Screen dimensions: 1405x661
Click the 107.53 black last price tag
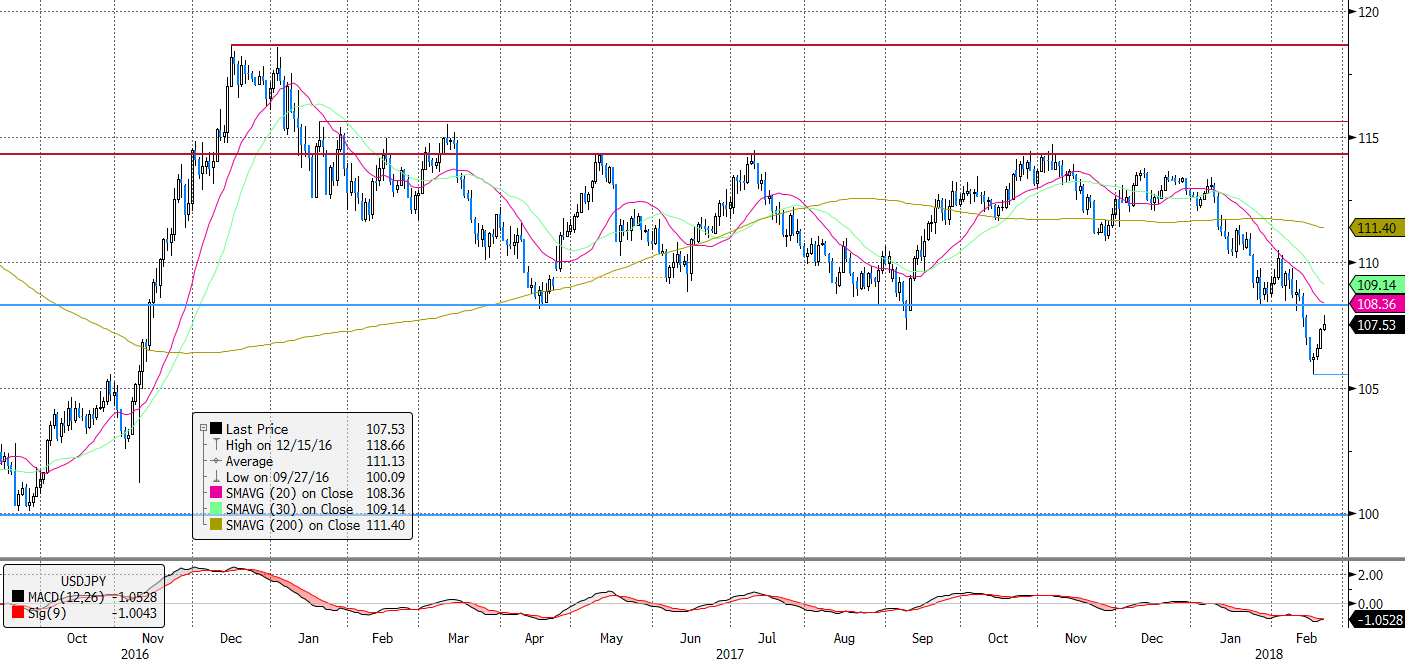1376,325
